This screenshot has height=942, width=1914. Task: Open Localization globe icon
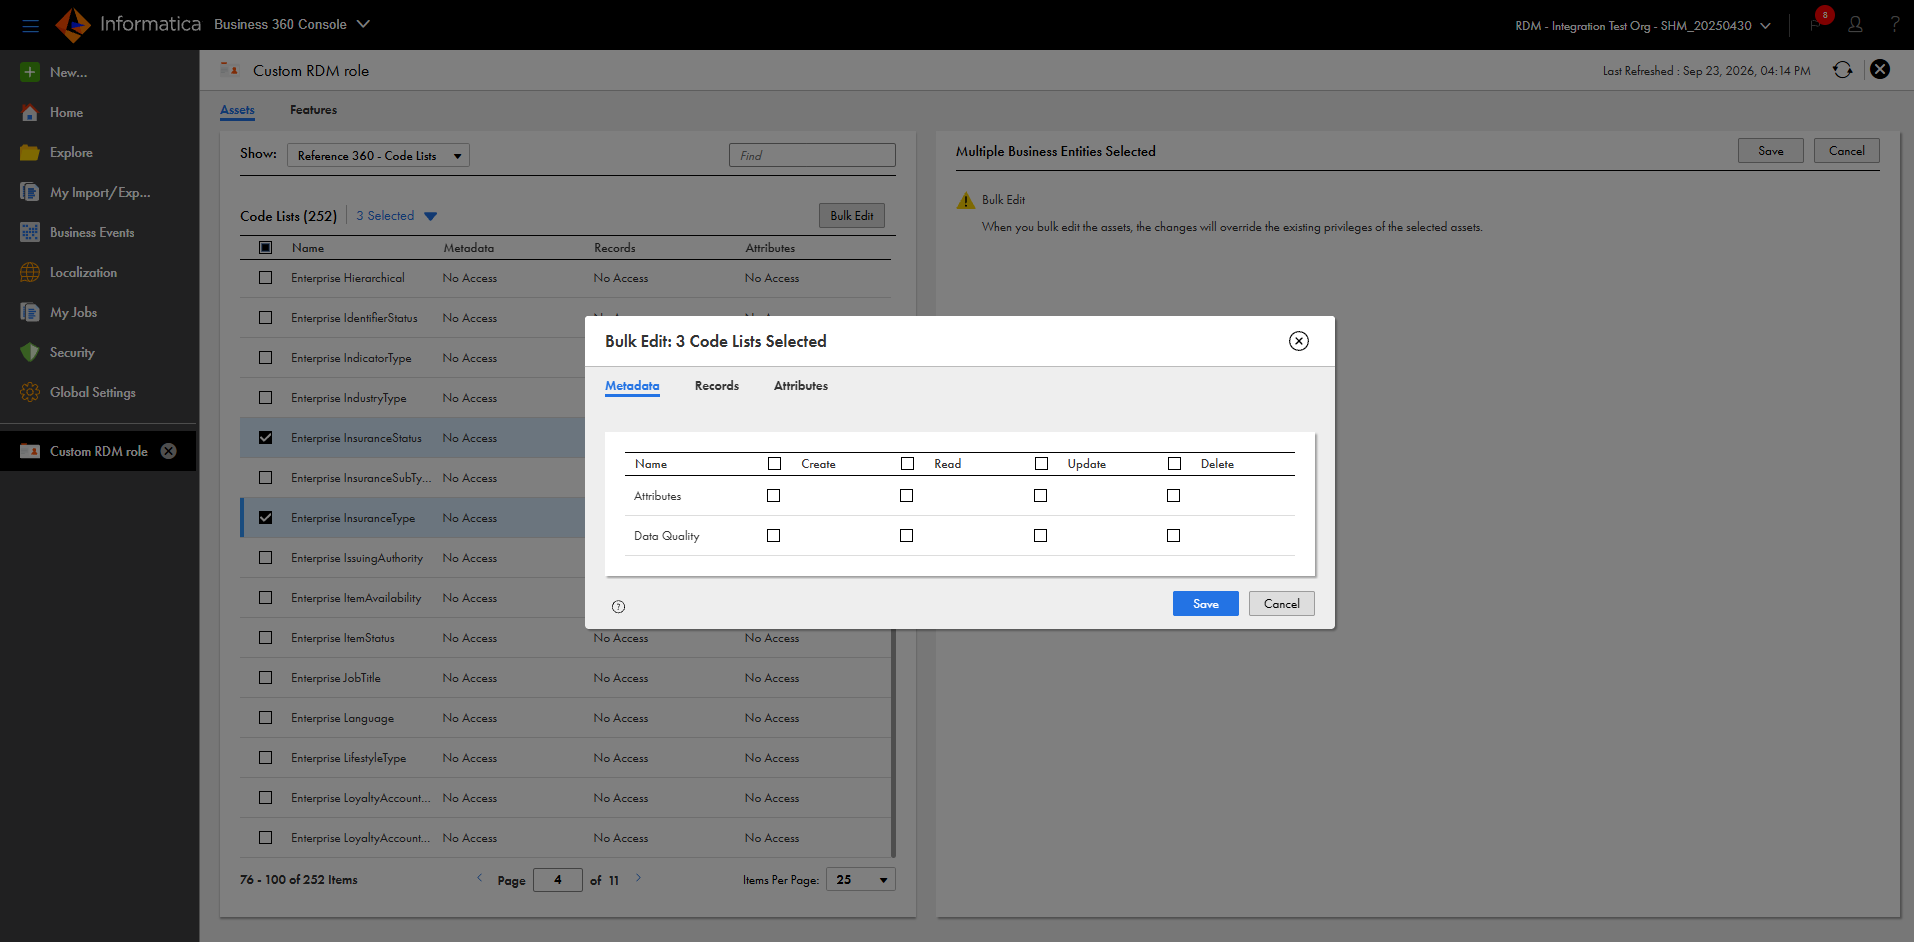pos(30,272)
